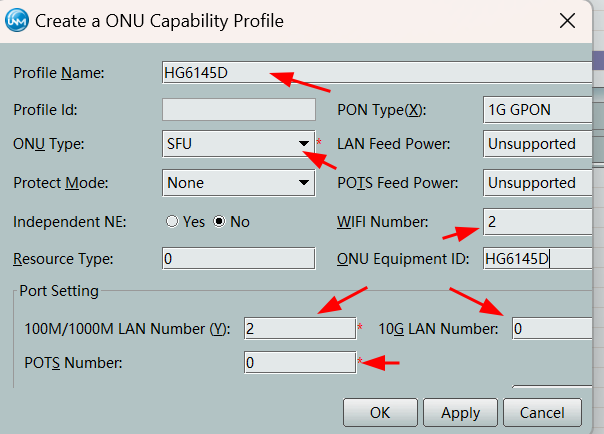Click the POTS Number field

300,362
